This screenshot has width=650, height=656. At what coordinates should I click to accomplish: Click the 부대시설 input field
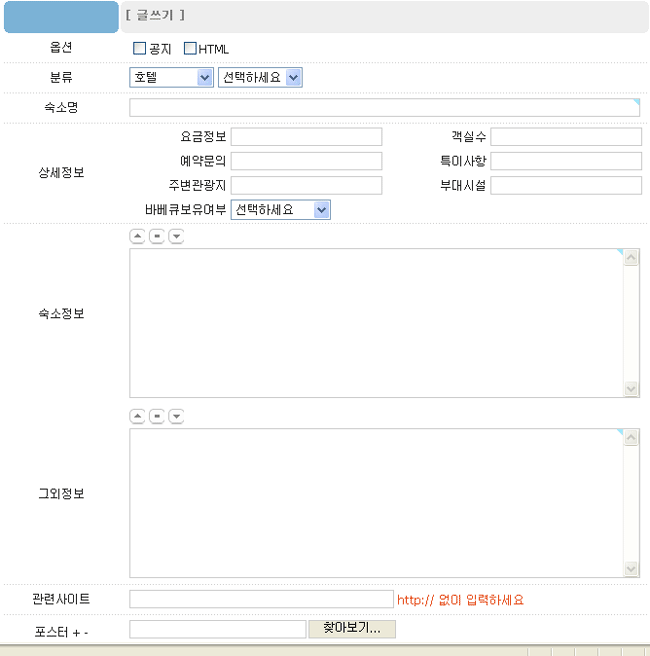(566, 185)
